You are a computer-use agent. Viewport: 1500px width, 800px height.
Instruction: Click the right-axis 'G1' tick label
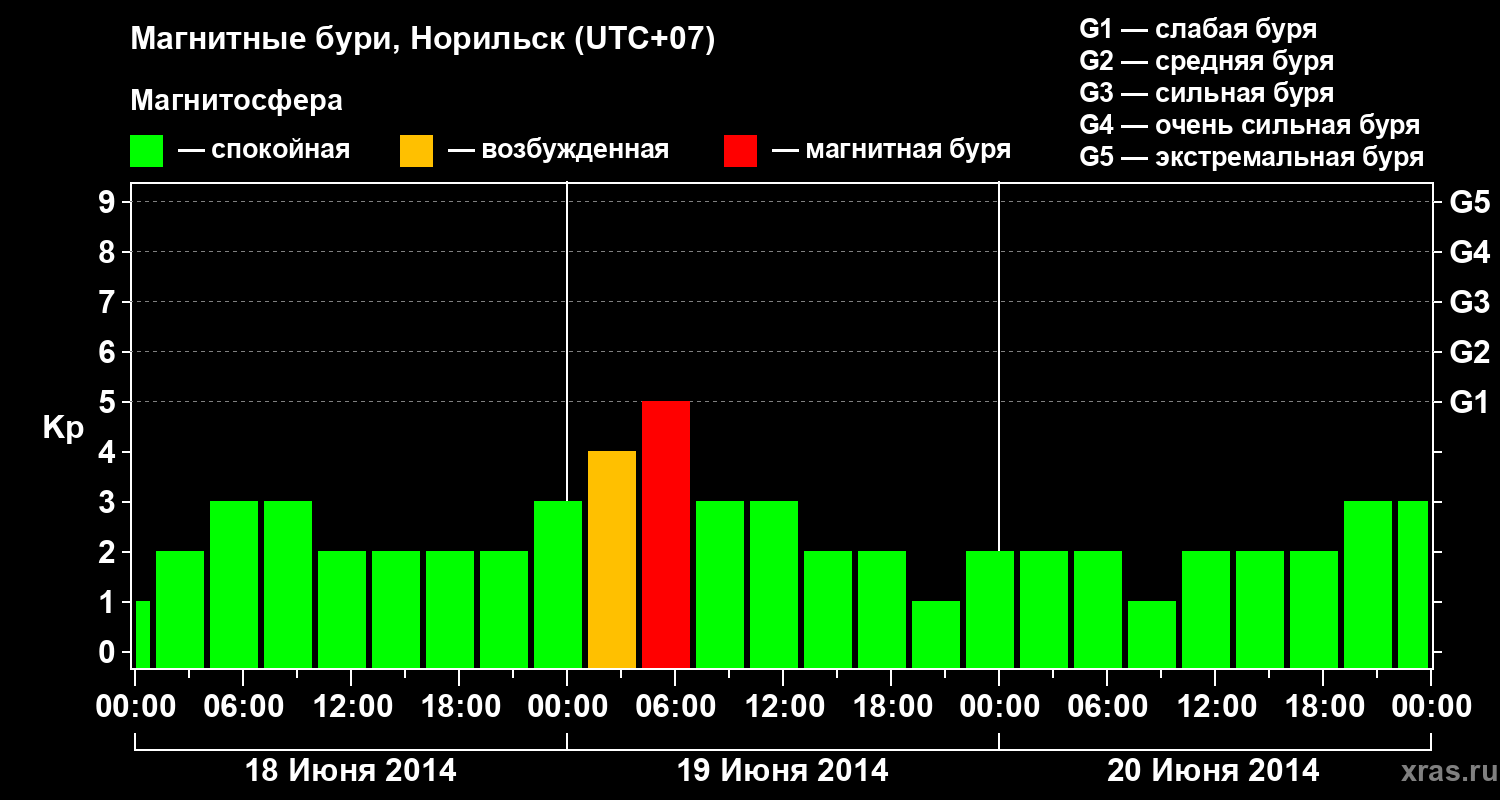pos(1469,402)
